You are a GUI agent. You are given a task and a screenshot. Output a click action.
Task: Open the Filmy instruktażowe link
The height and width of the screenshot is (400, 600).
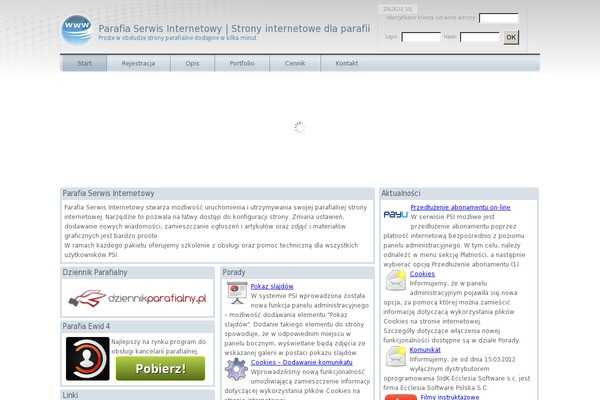coord(450,397)
